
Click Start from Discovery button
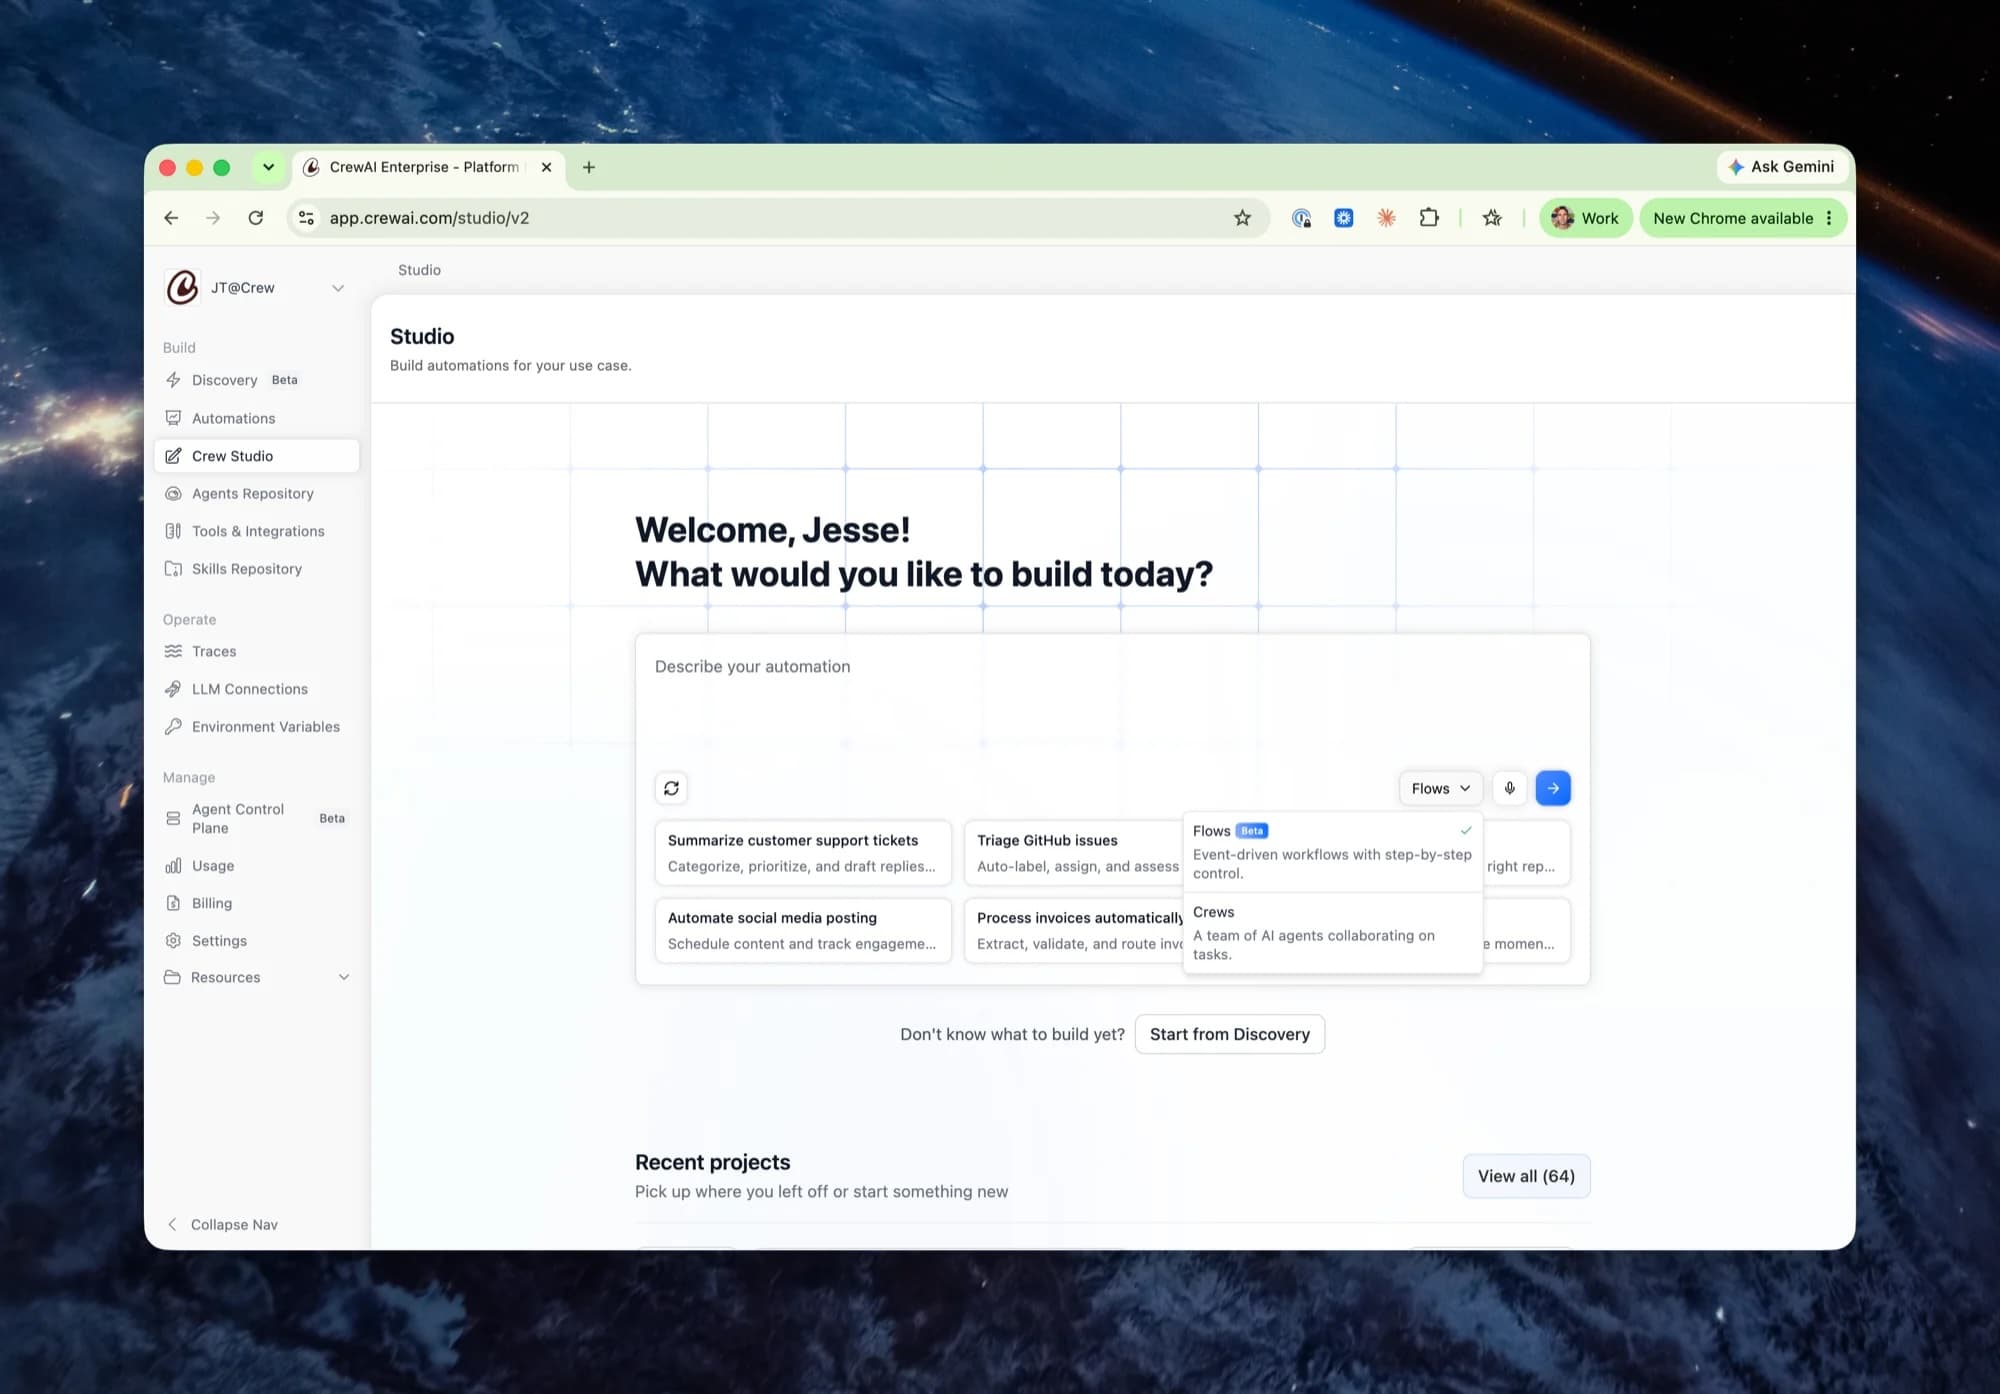point(1230,1034)
